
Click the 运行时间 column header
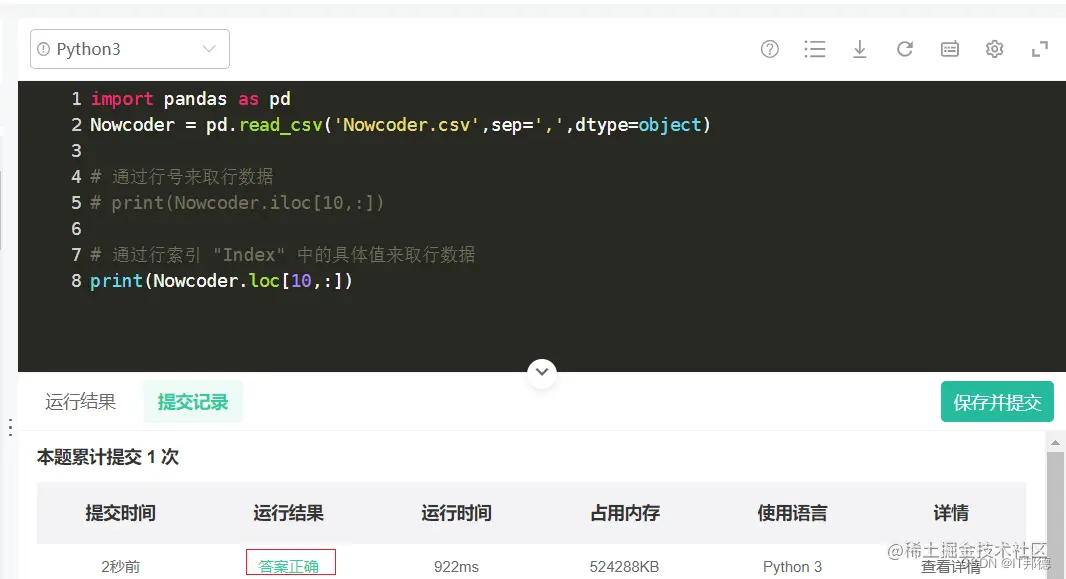point(456,513)
